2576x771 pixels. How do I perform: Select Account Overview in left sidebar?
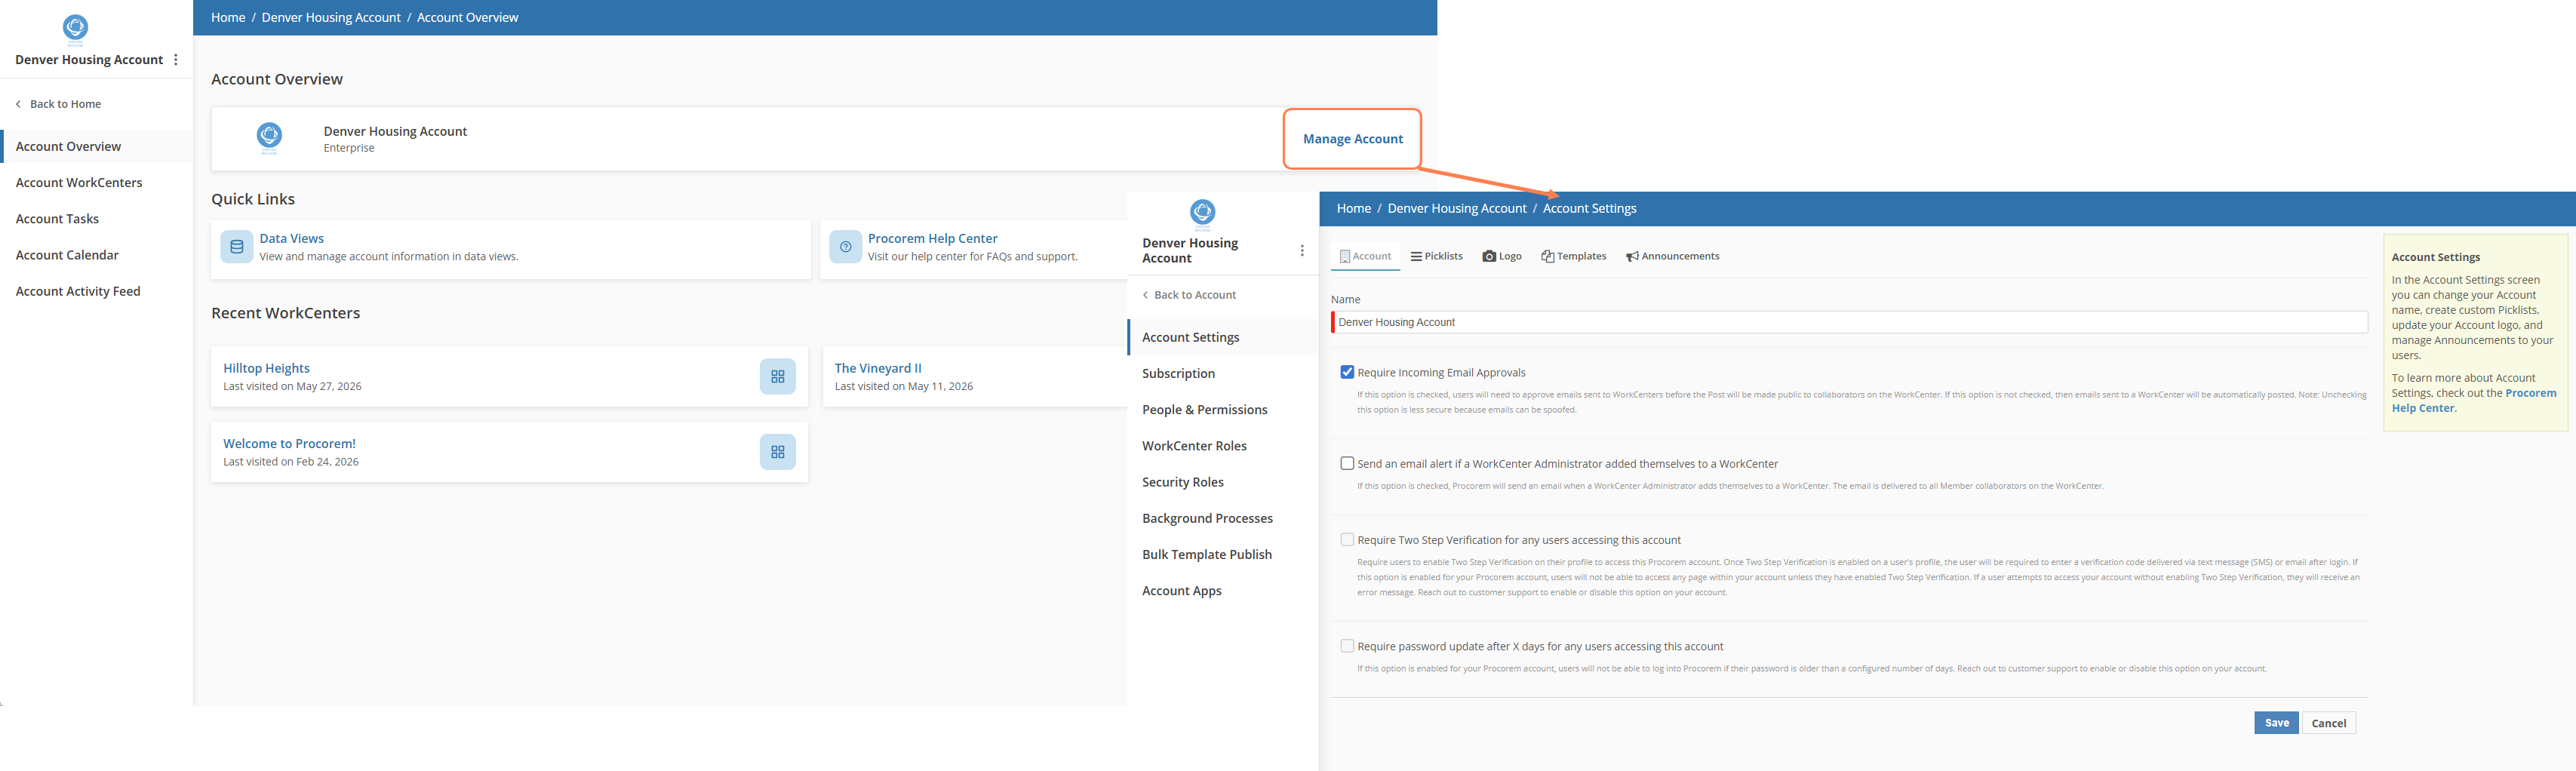(96, 146)
